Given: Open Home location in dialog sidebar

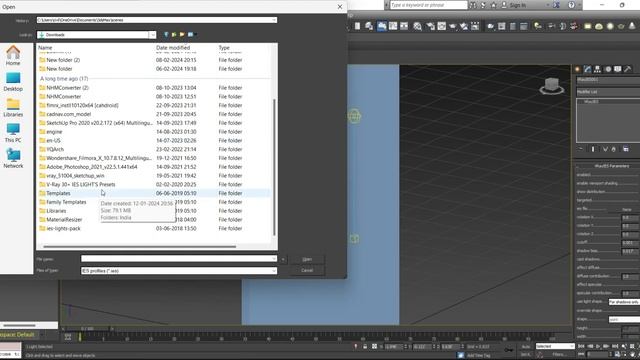Looking at the screenshot, I should point(13,56).
